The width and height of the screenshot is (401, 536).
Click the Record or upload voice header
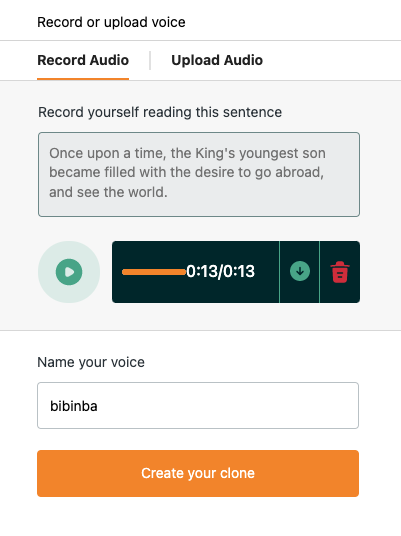tap(111, 22)
